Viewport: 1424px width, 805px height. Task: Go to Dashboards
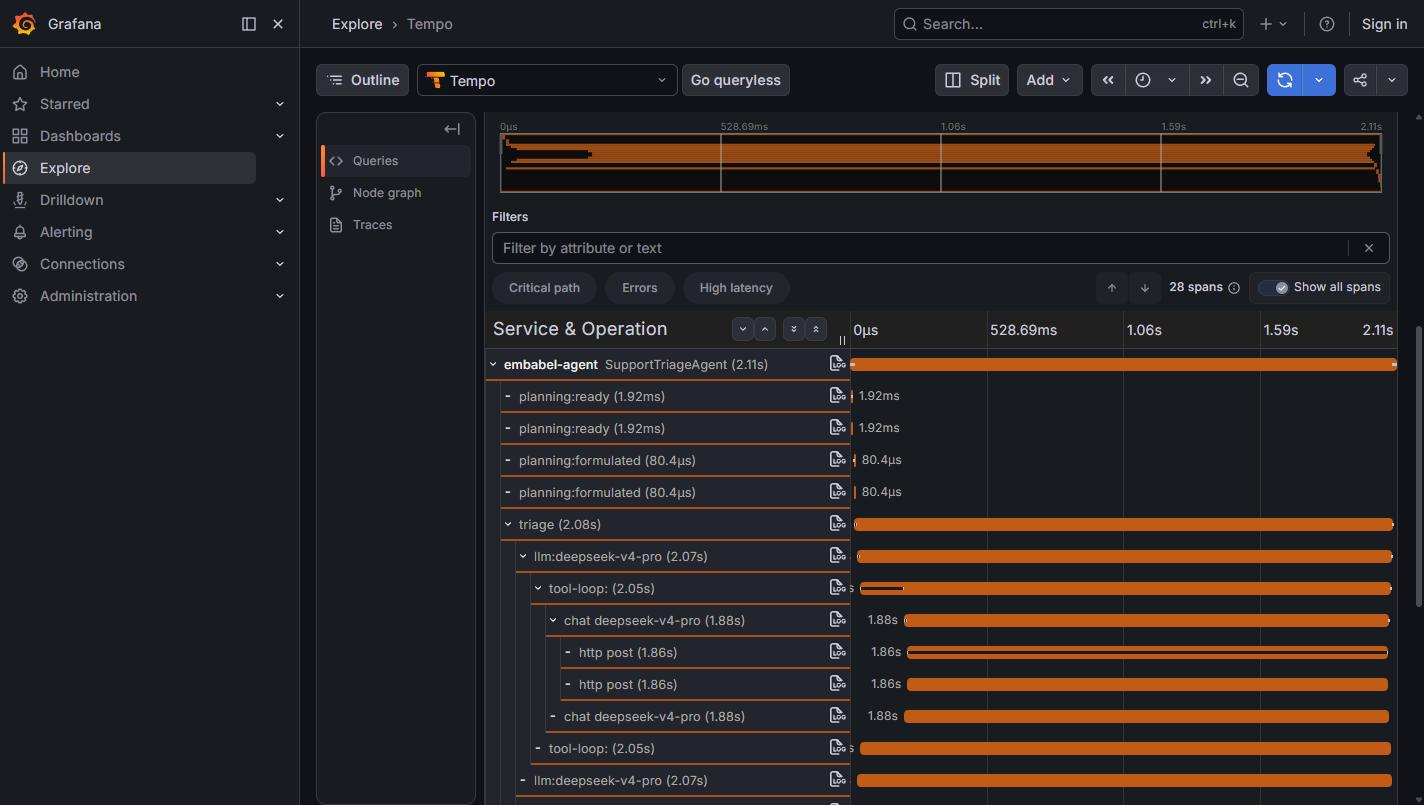click(80, 136)
